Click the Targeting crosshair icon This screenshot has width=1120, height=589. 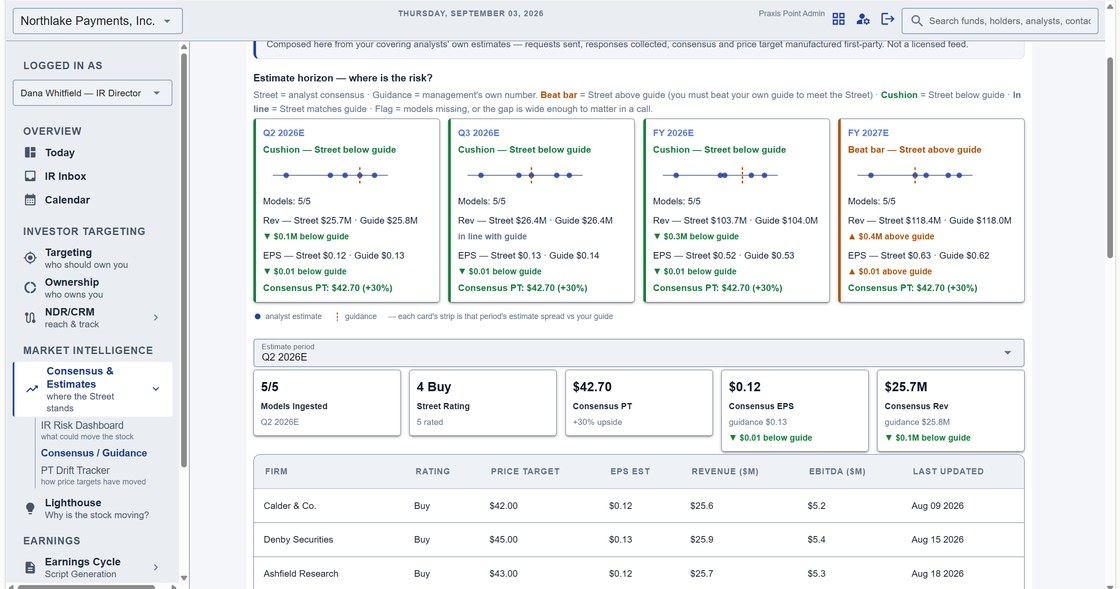[x=30, y=258]
